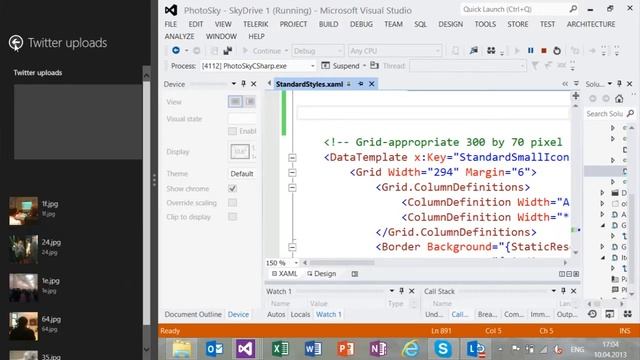The image size is (640, 360).
Task: Pin the Watch 1 panel
Action: pos(401,291)
